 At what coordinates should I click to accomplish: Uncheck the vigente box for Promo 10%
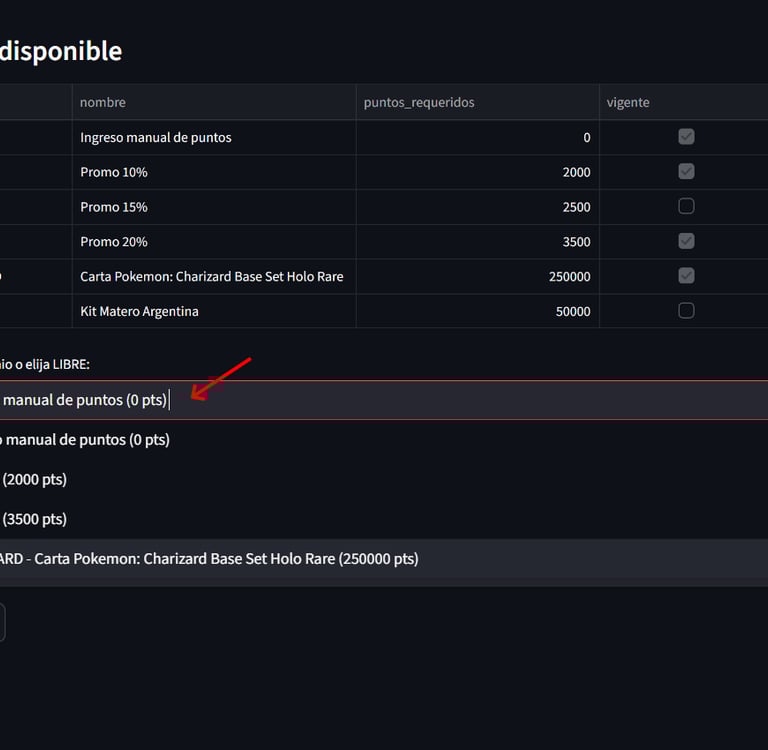686,172
